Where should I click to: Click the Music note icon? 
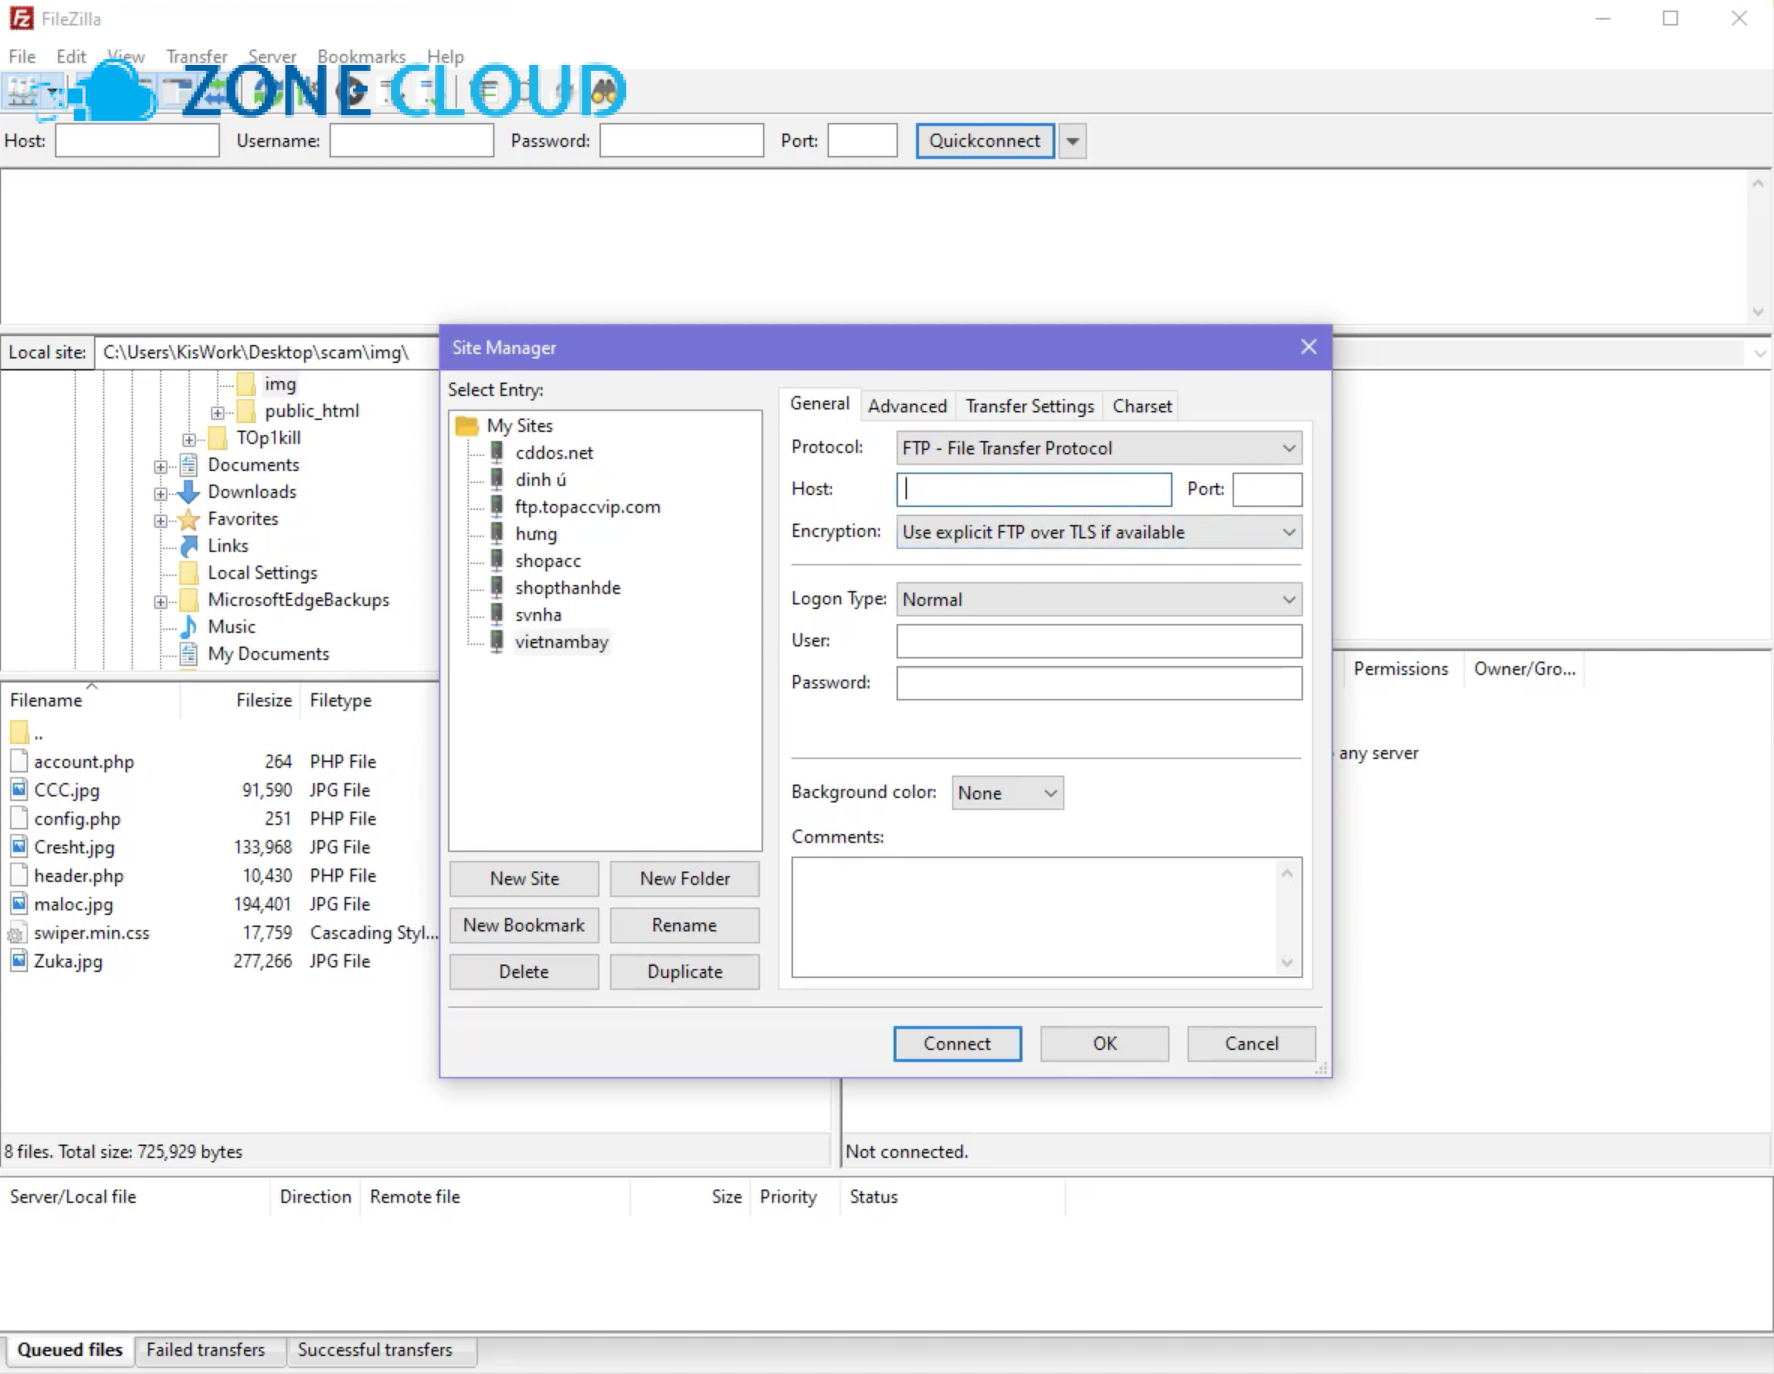189,627
